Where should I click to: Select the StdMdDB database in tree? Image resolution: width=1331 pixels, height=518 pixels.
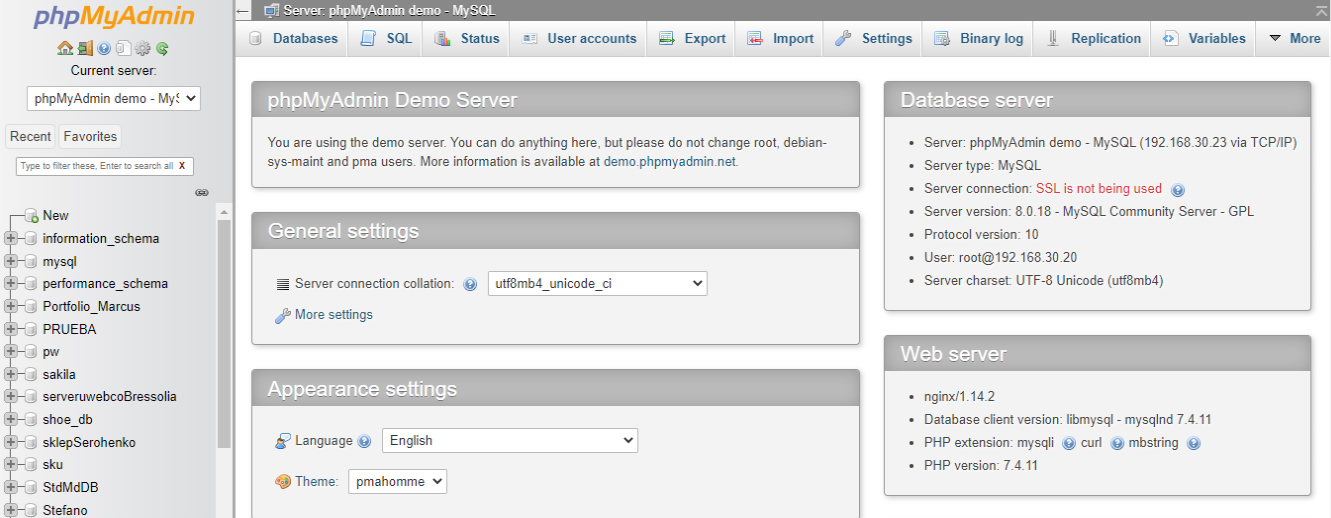coord(70,488)
